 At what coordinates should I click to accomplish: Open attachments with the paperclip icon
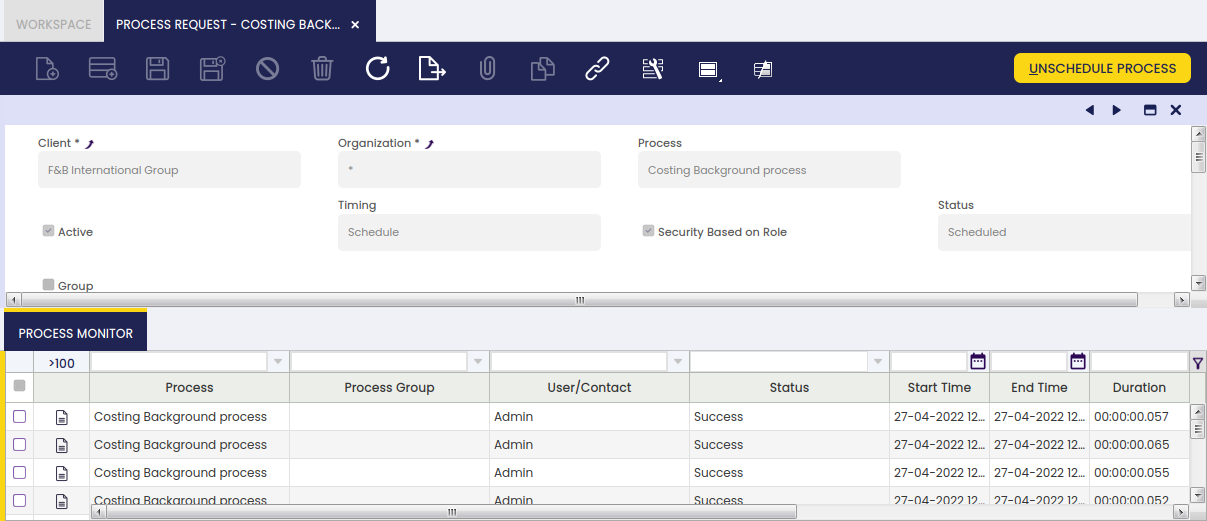487,69
